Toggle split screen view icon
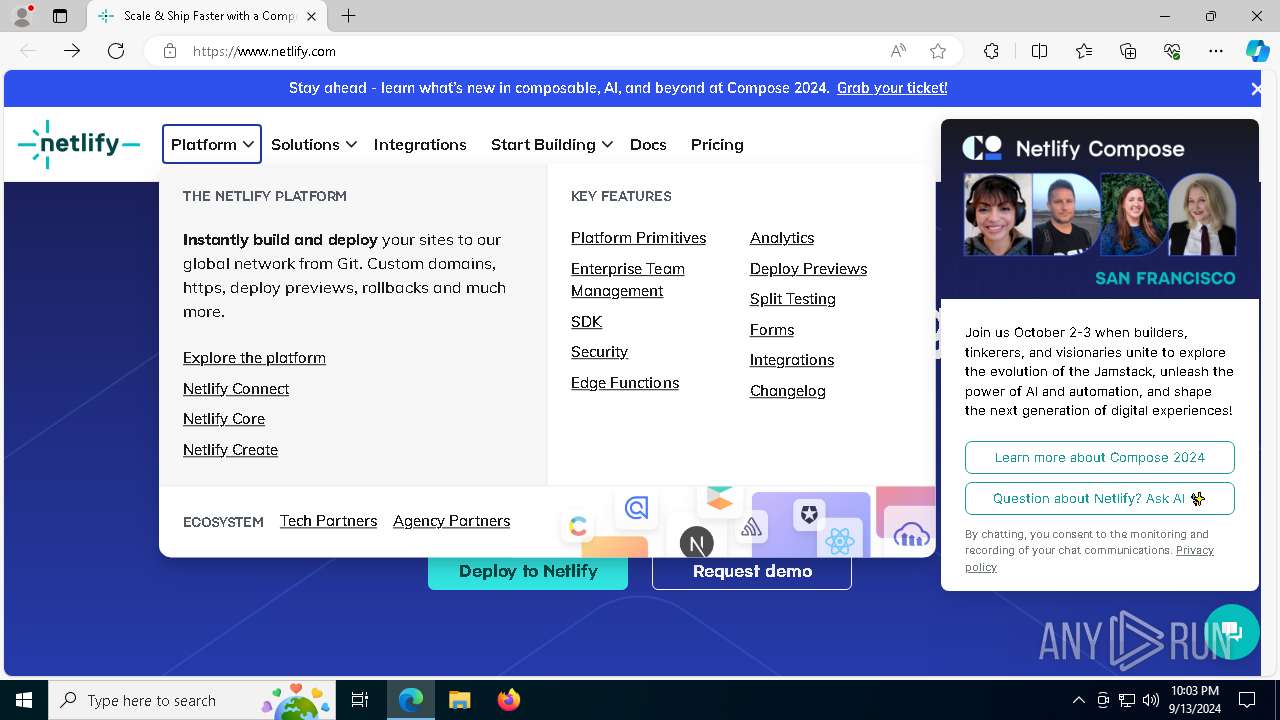Screen dimensions: 1280x720 [x=1039, y=51]
